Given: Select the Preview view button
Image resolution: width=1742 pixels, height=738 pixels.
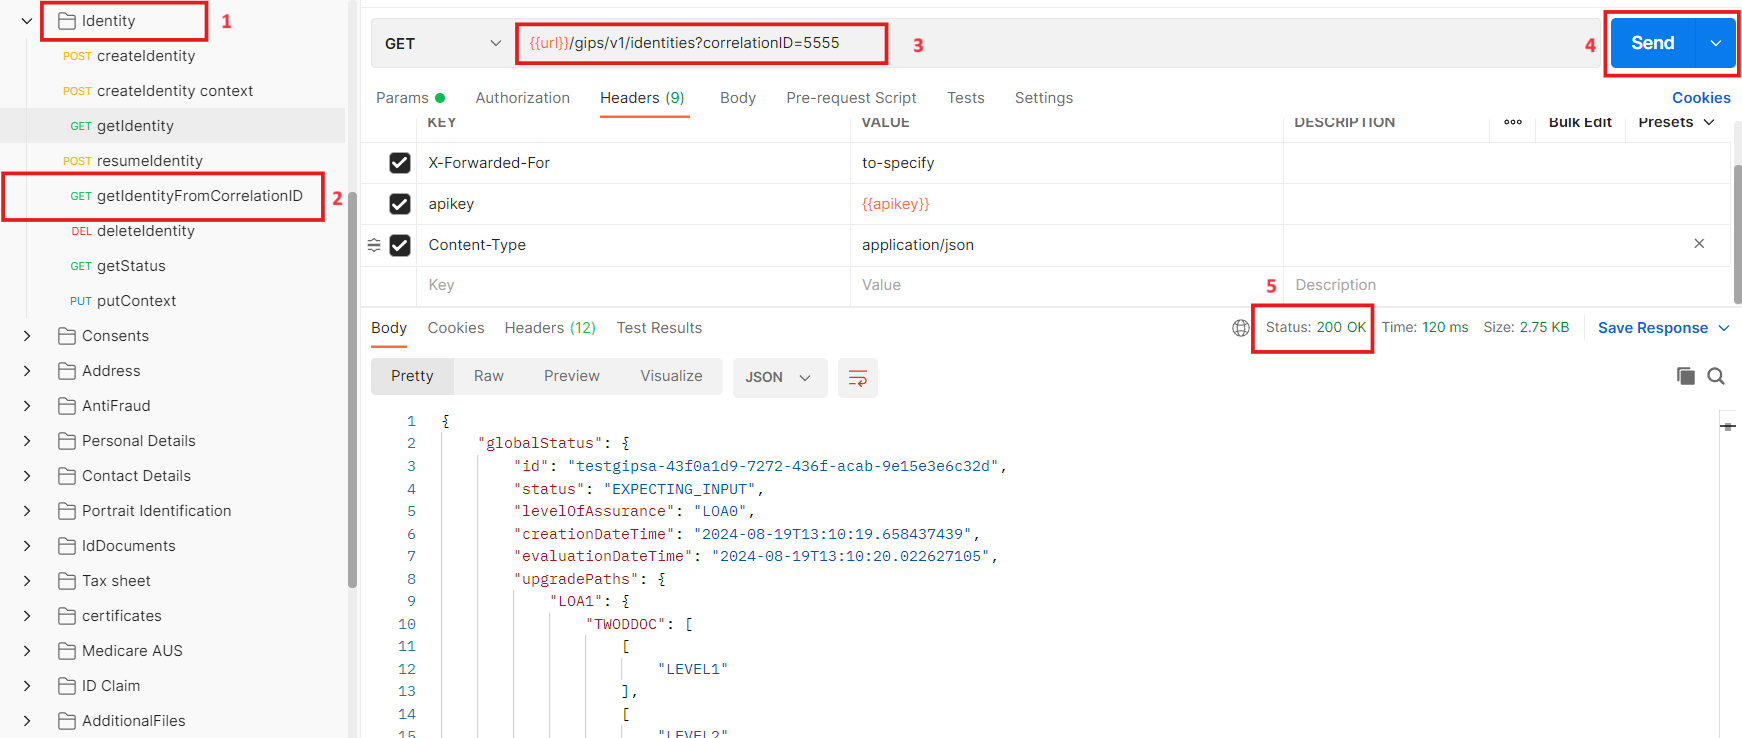Looking at the screenshot, I should pos(572,376).
